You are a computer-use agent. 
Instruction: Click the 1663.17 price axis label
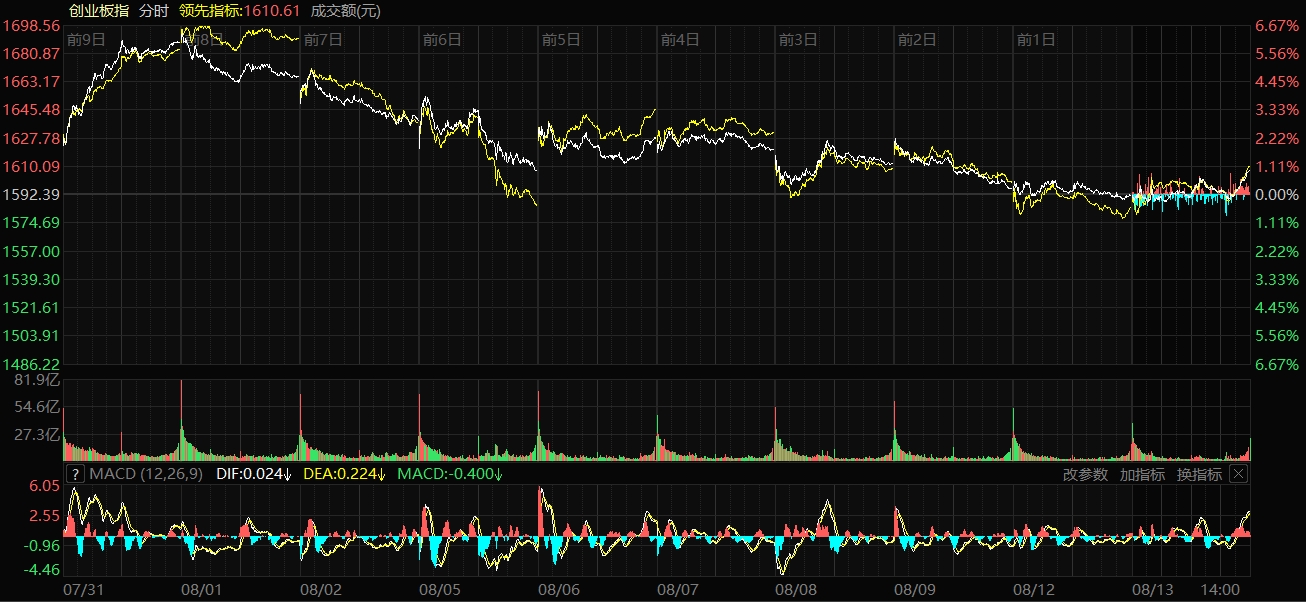click(32, 81)
